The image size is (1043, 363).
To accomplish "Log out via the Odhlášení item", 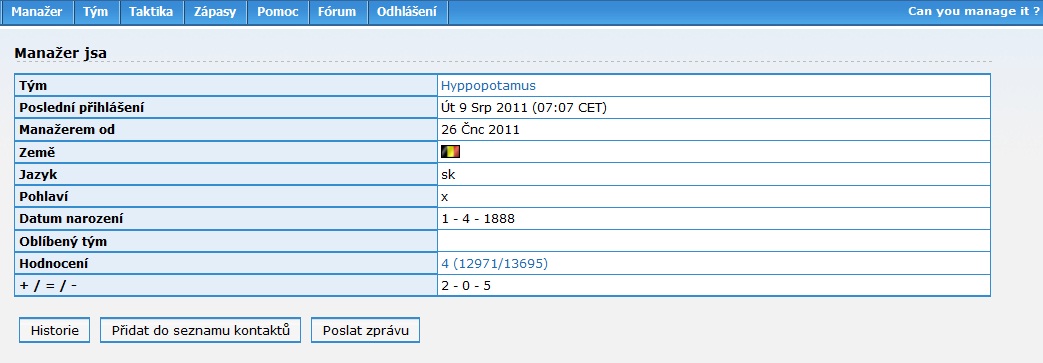I will coord(407,11).
